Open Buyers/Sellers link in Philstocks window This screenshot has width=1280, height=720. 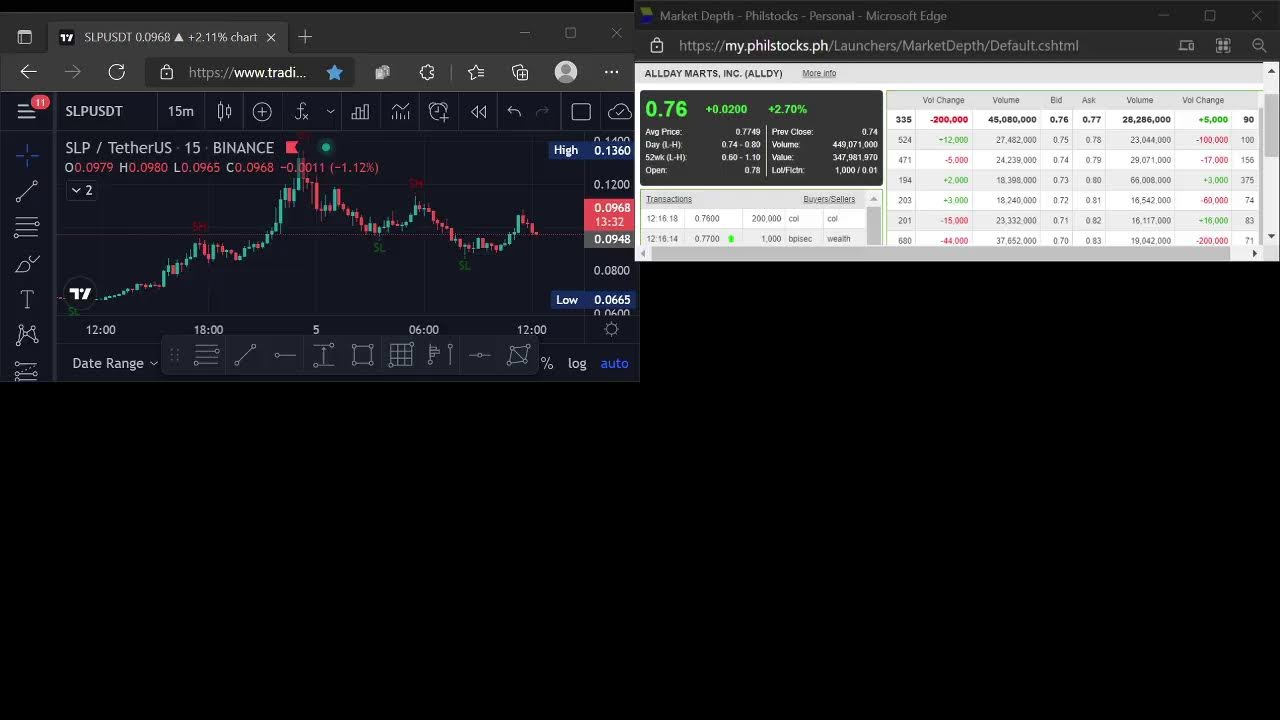click(829, 199)
